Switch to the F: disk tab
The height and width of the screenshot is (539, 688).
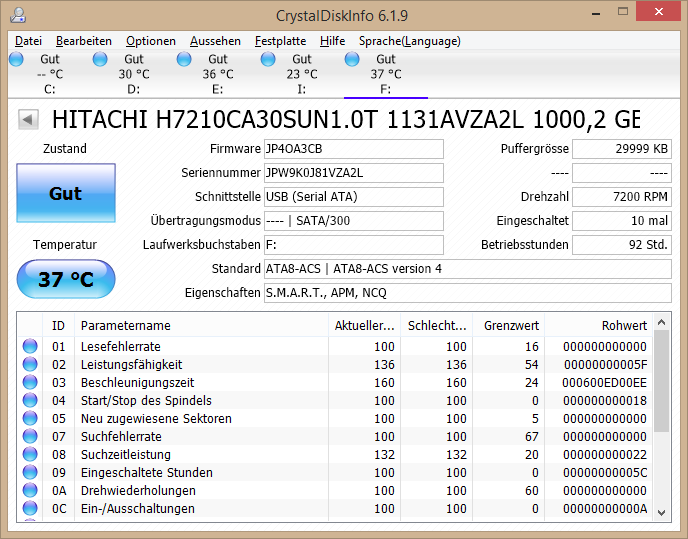pyautogui.click(x=386, y=74)
